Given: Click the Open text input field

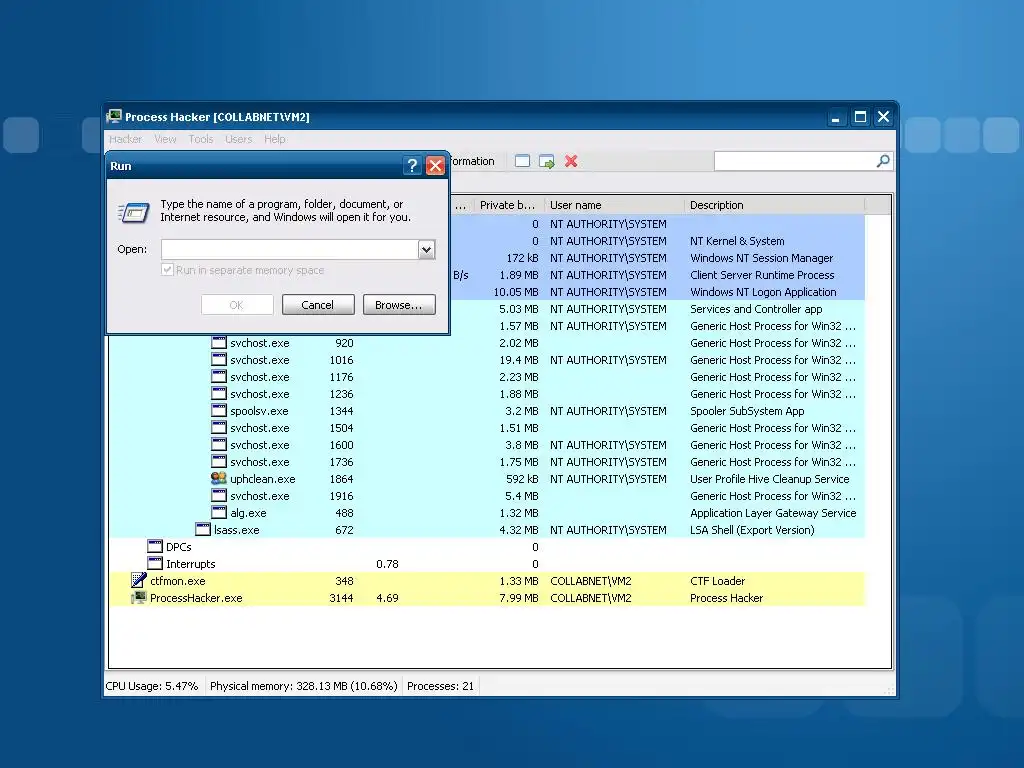Looking at the screenshot, I should pos(290,249).
